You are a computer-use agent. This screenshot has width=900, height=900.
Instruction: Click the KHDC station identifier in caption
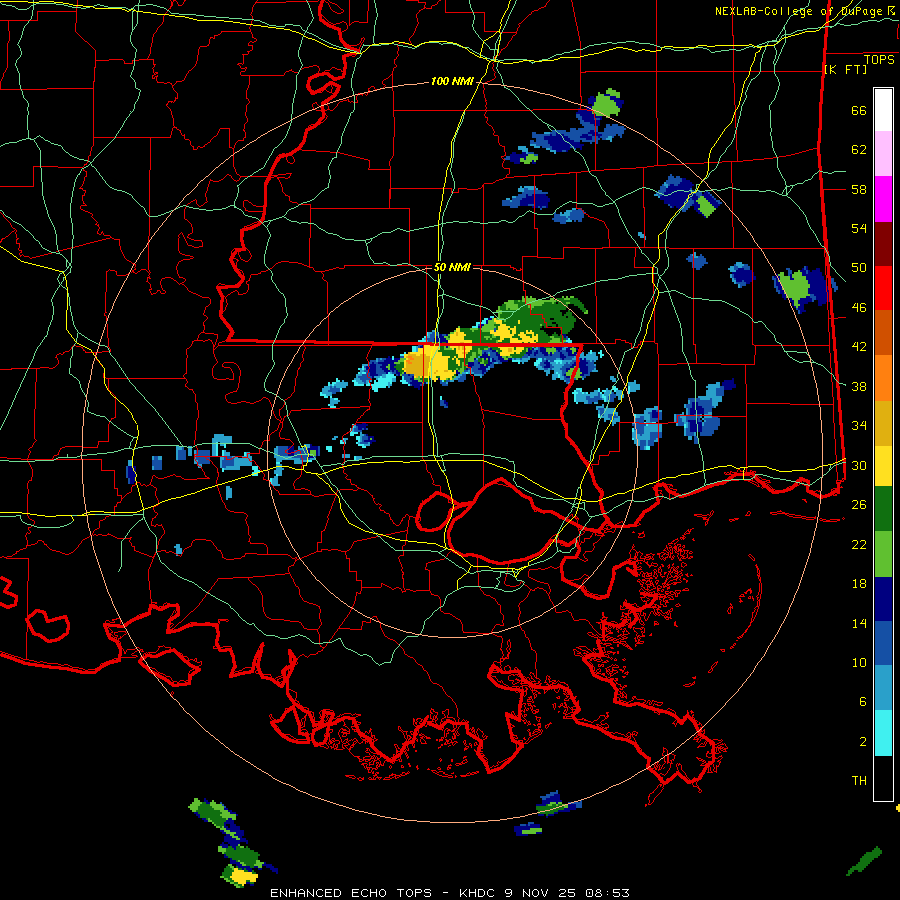coord(478,893)
